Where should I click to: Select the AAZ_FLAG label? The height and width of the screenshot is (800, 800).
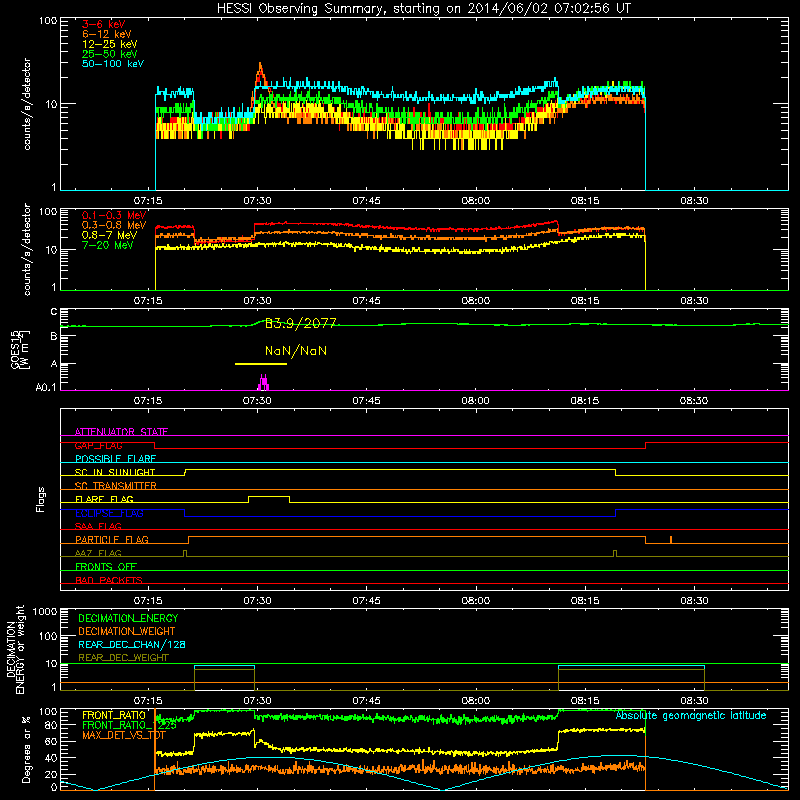coord(98,553)
